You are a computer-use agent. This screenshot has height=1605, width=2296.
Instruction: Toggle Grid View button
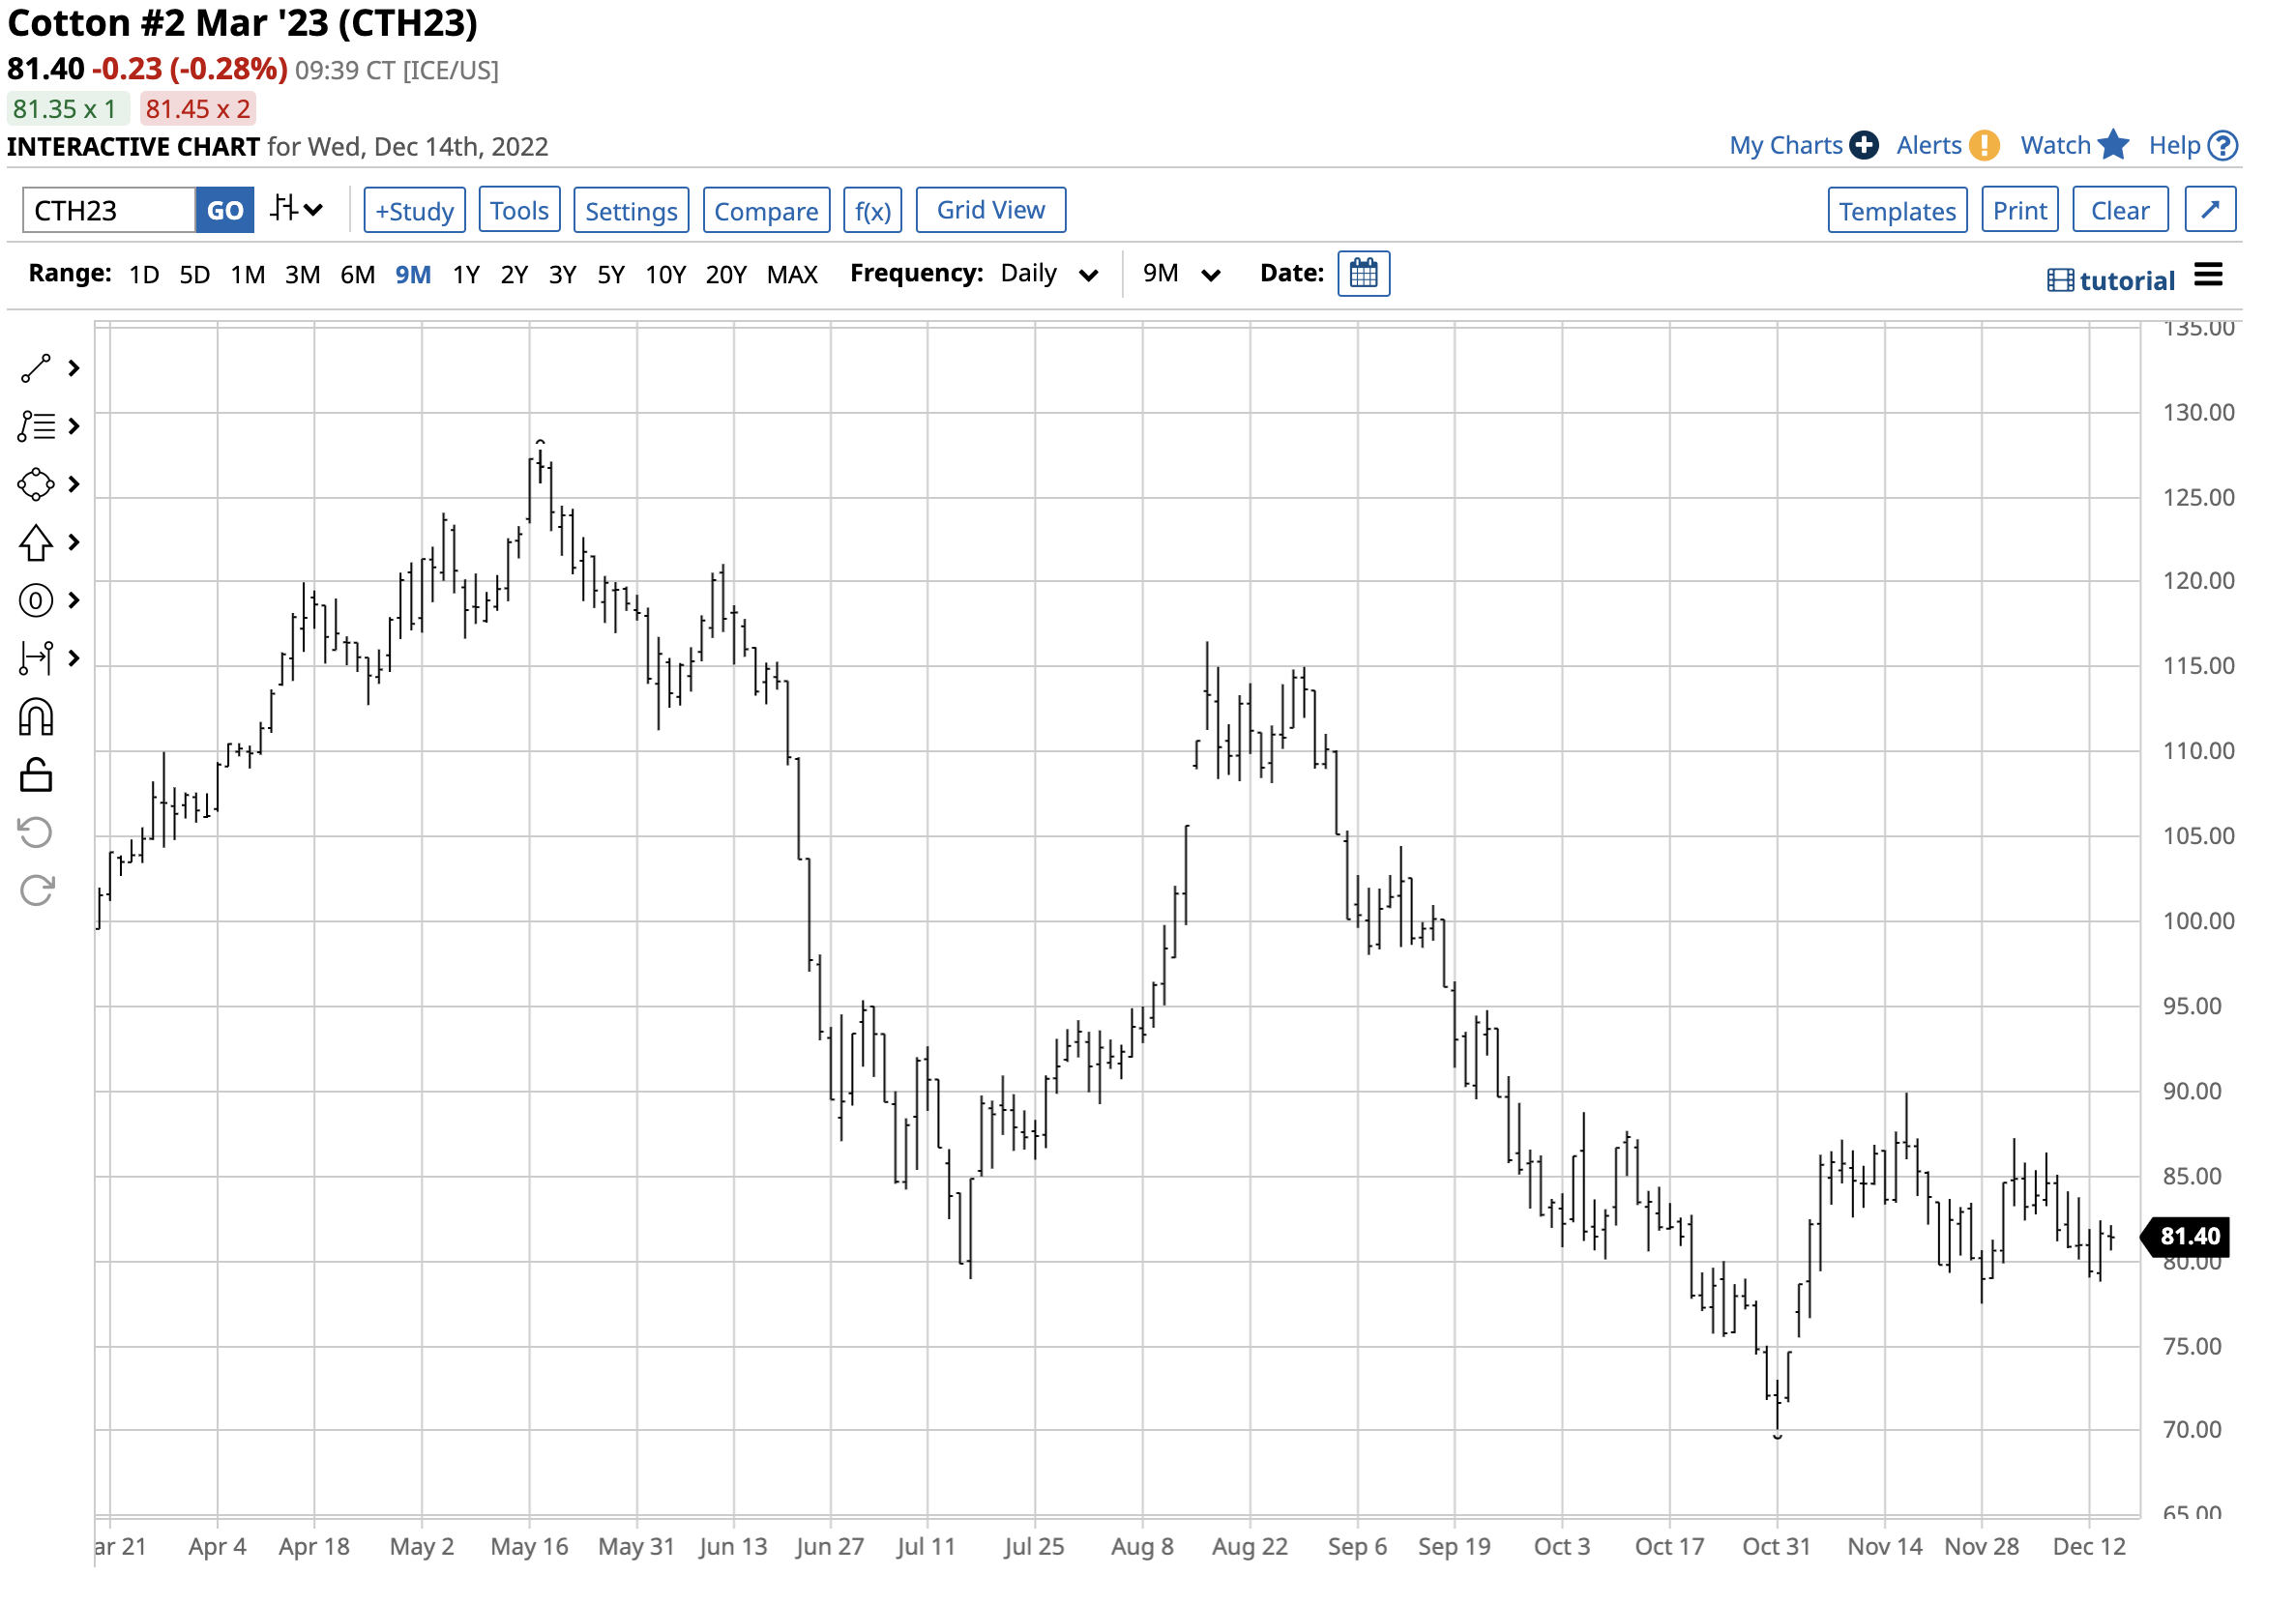coord(990,210)
